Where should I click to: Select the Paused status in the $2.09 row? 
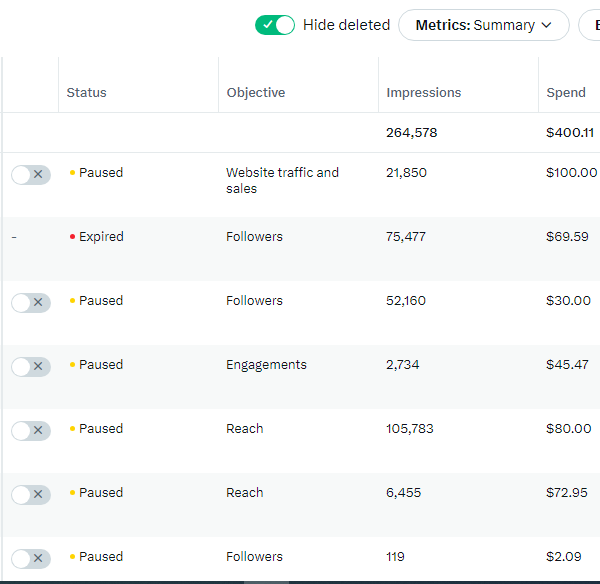(101, 556)
